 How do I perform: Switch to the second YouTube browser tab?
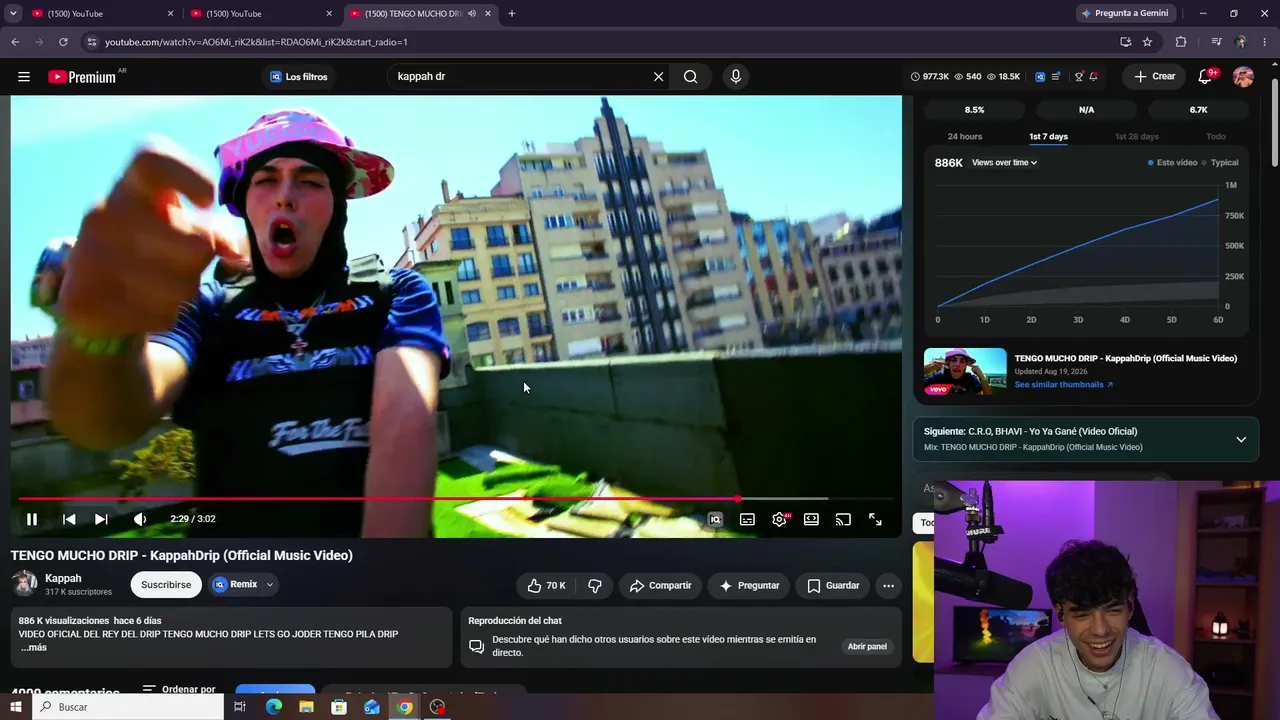point(260,14)
